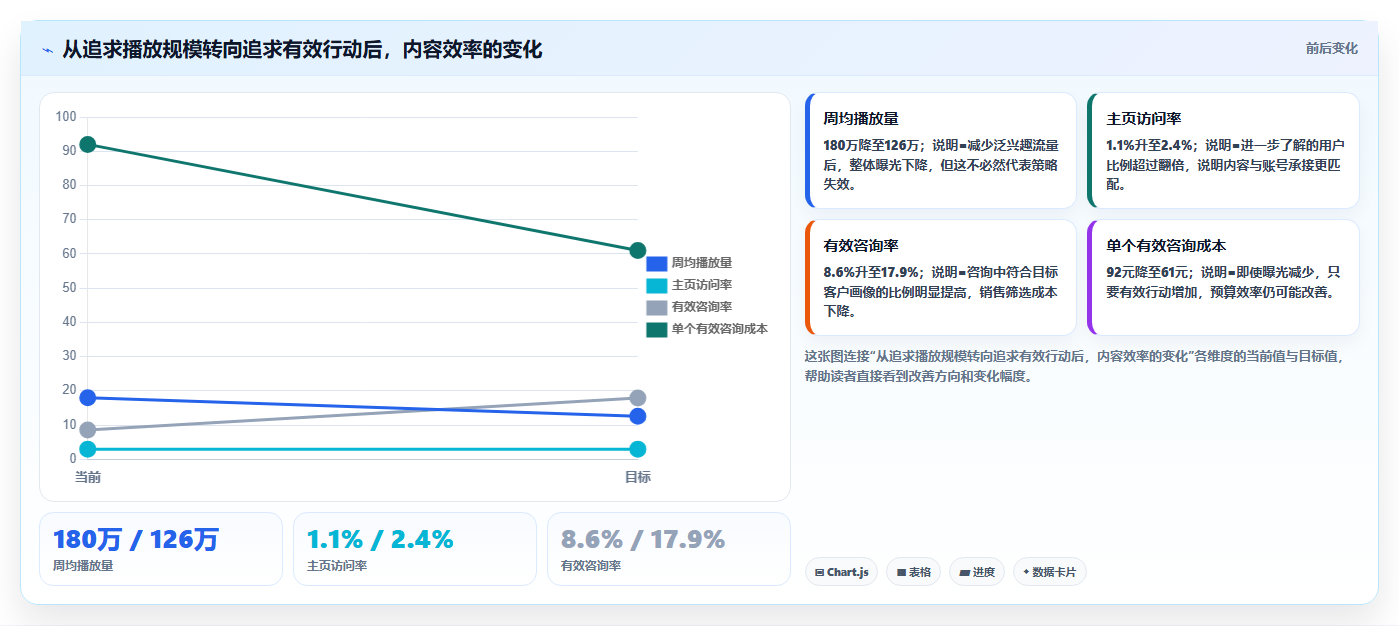Open the 有效咨询率 description card
The height and width of the screenshot is (626, 1399).
pyautogui.click(x=941, y=278)
